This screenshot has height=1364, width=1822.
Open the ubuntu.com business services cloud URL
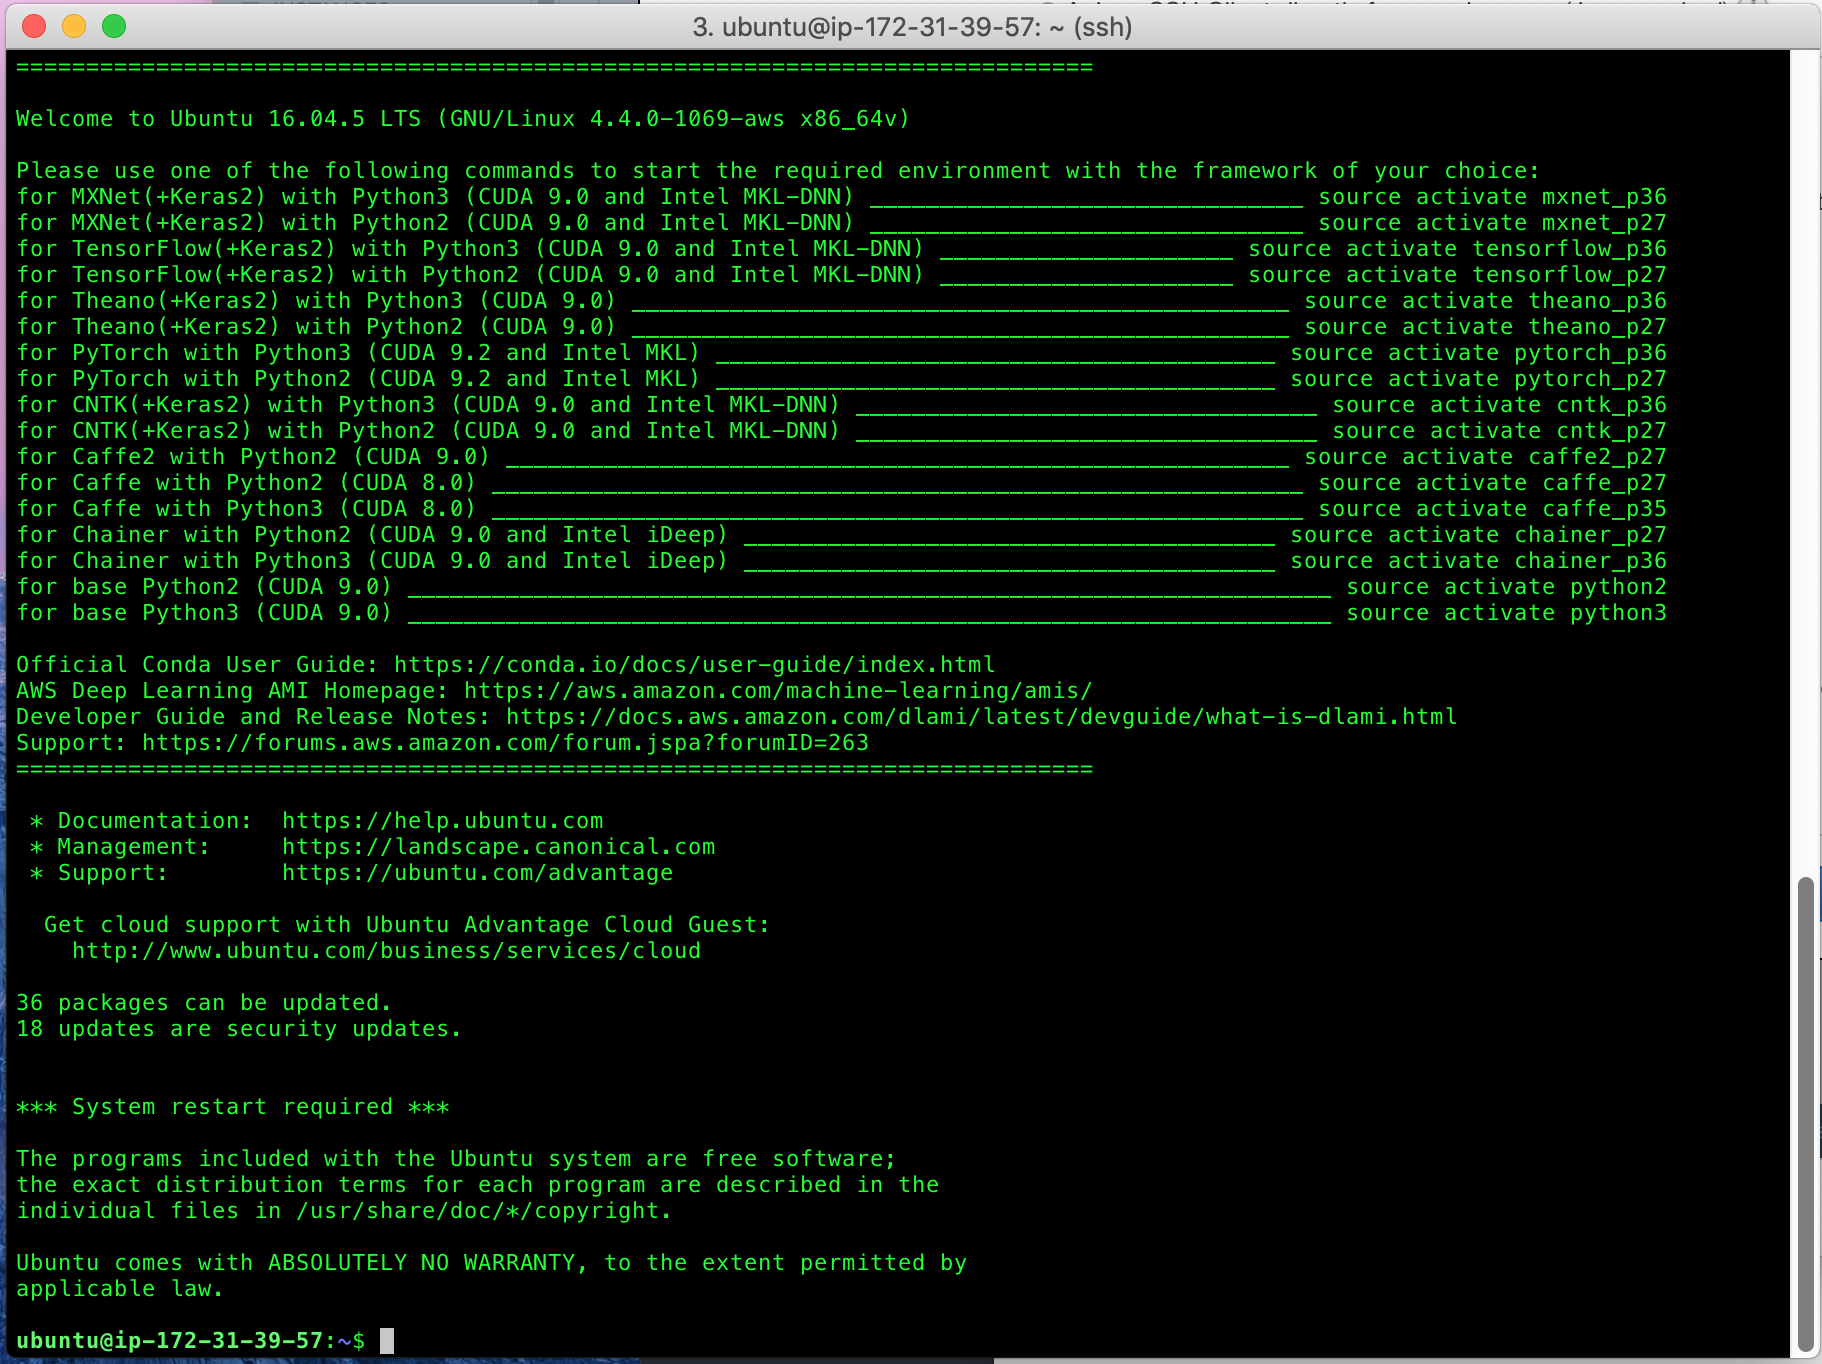click(386, 951)
